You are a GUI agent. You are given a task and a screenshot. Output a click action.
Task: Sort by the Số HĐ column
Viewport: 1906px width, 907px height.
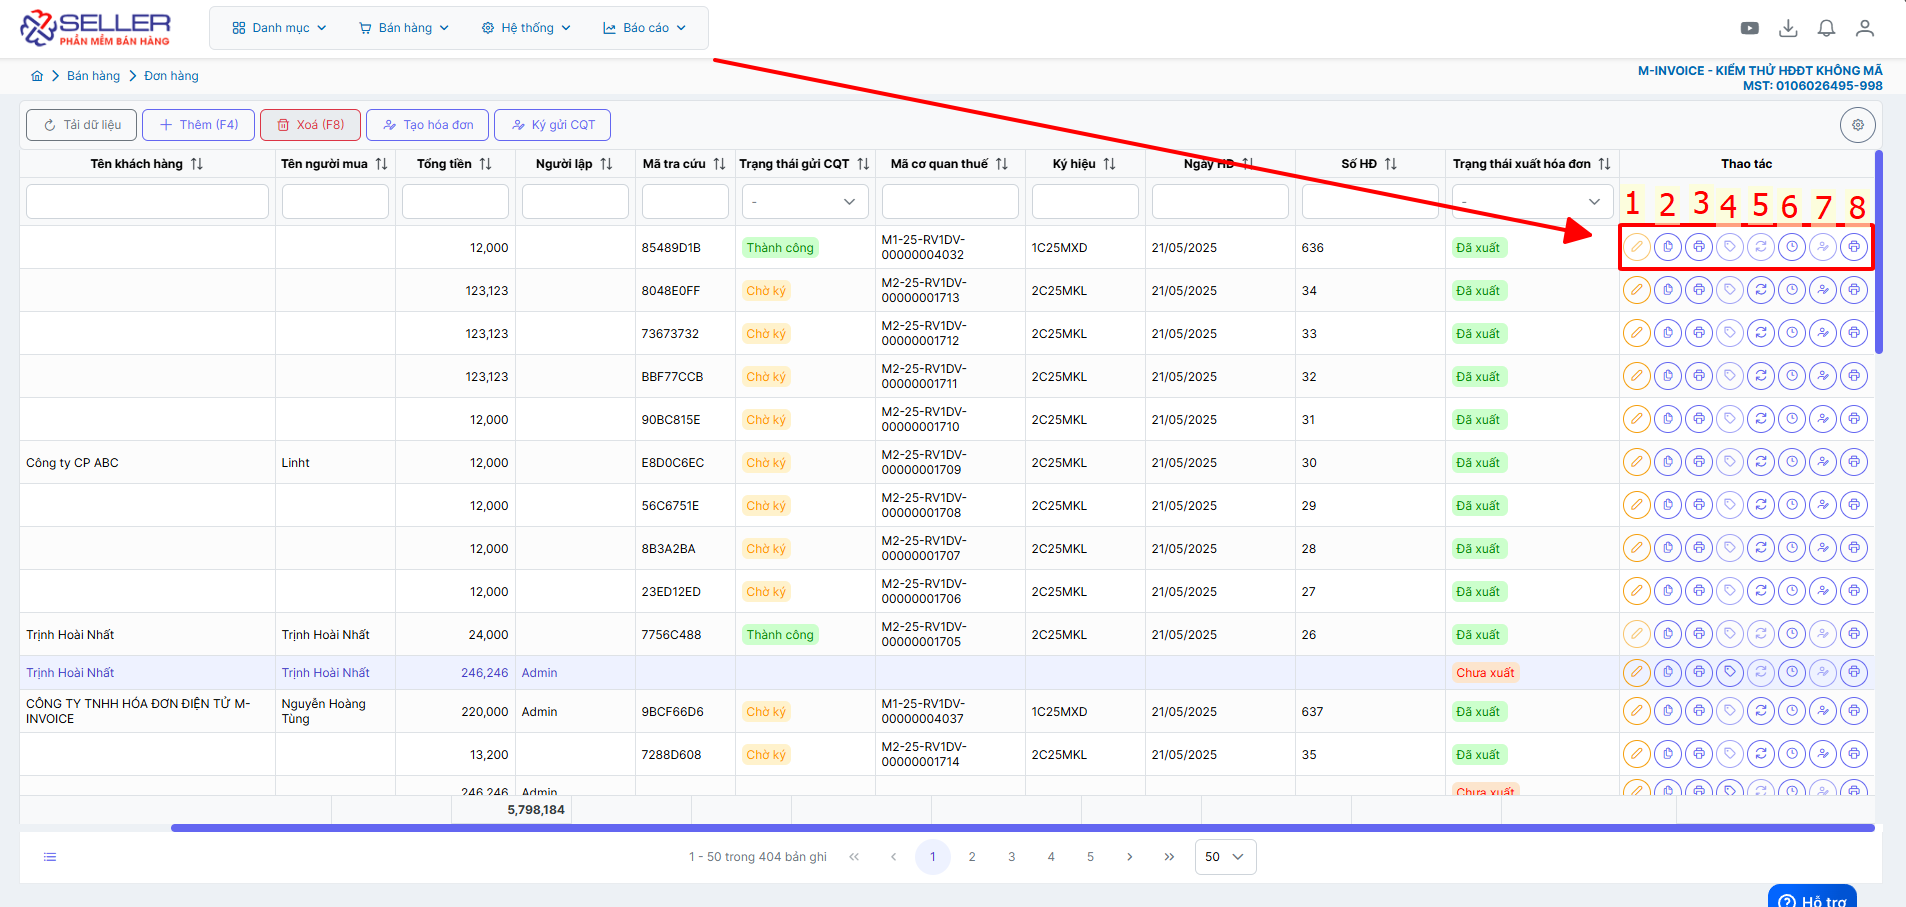tap(1390, 164)
